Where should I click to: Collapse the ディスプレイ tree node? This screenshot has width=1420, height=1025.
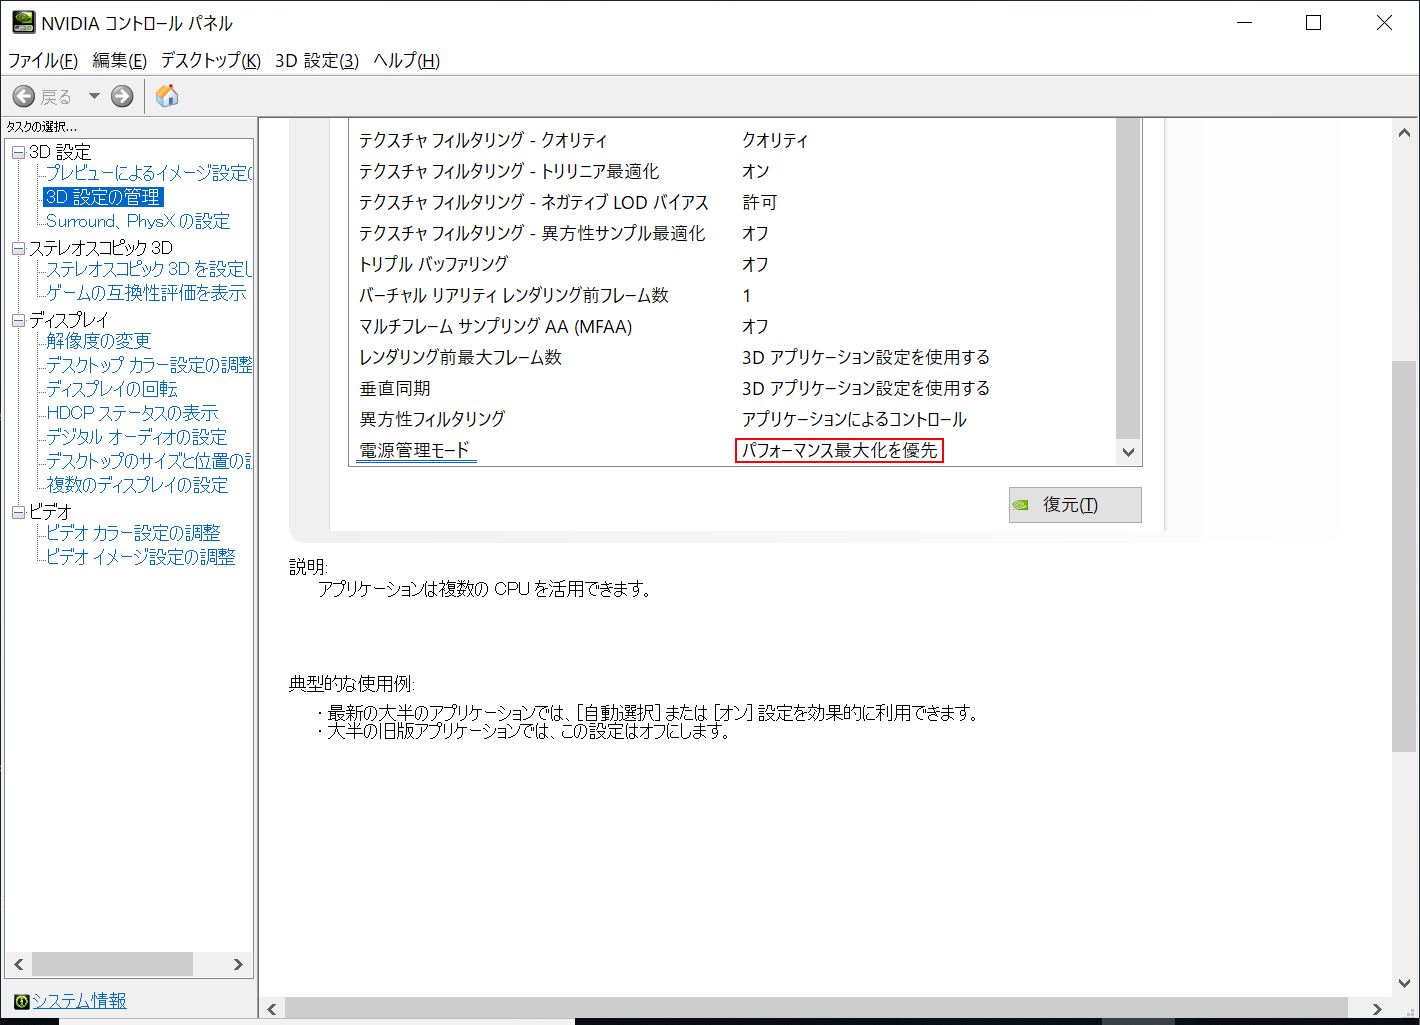point(18,320)
